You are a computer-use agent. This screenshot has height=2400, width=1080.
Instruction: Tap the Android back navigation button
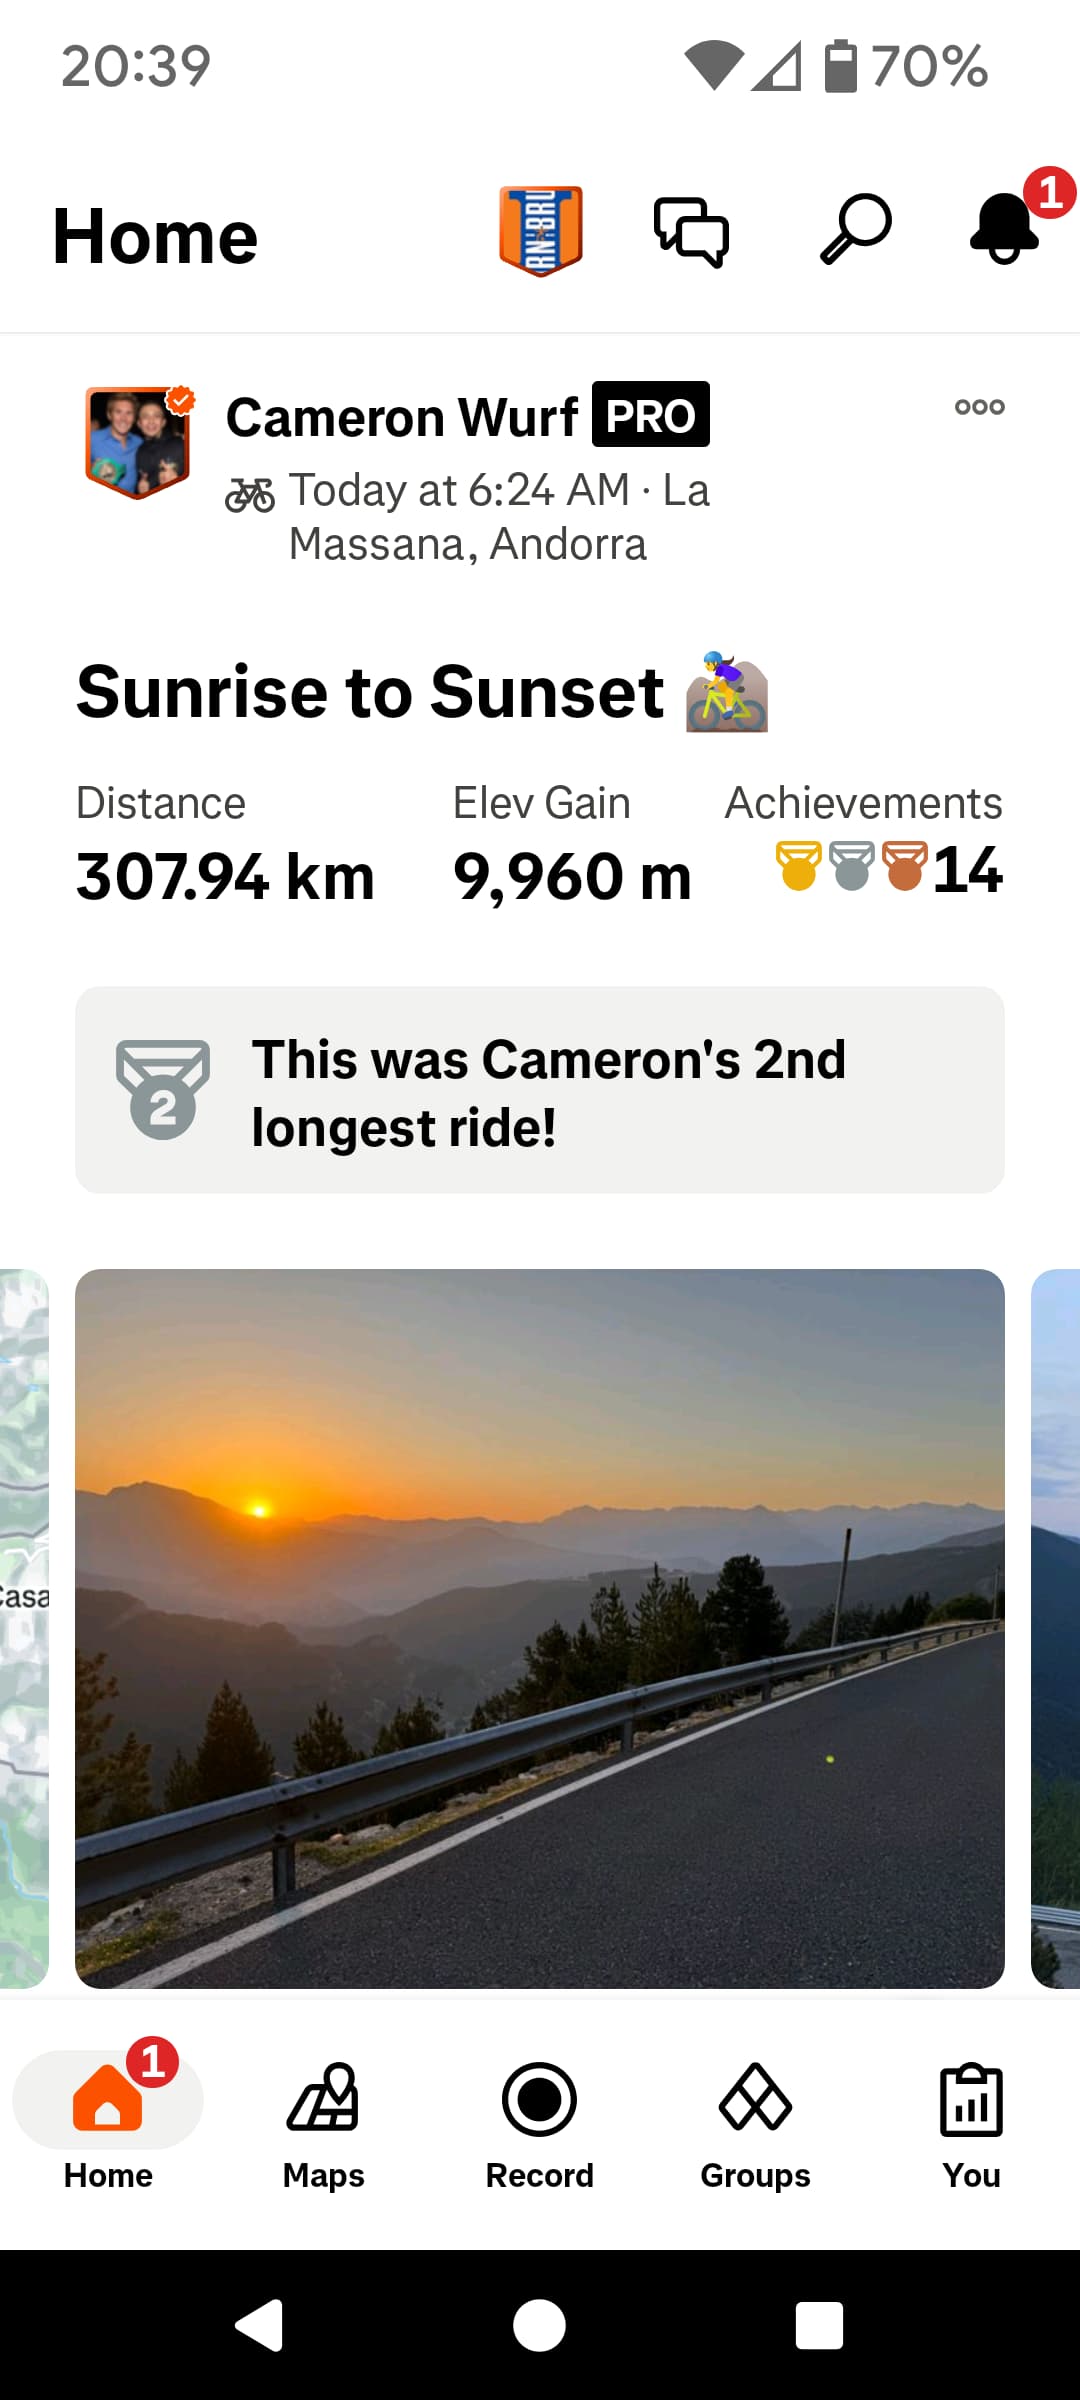pyautogui.click(x=259, y=2325)
